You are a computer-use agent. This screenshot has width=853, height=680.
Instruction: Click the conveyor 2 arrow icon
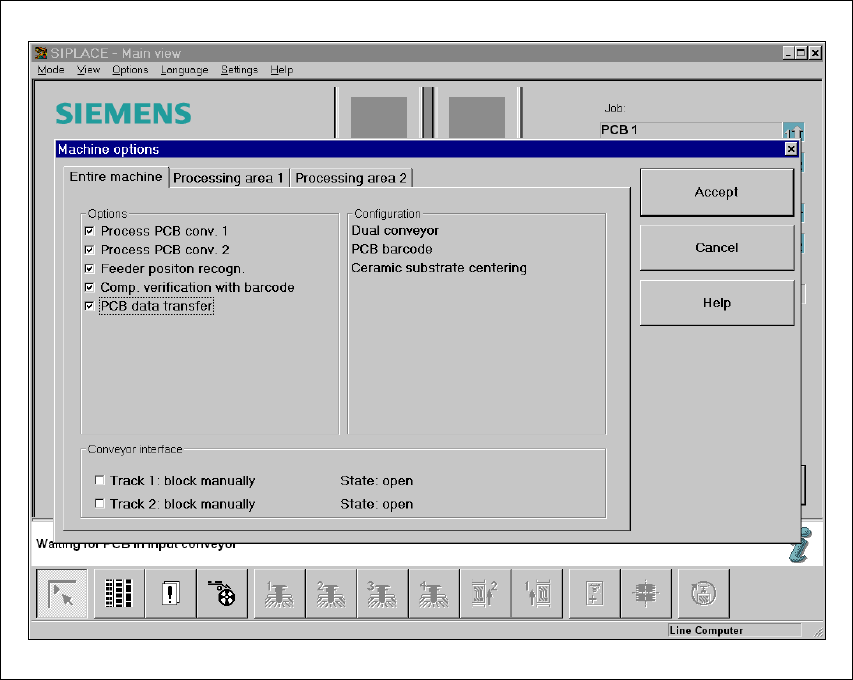point(485,594)
